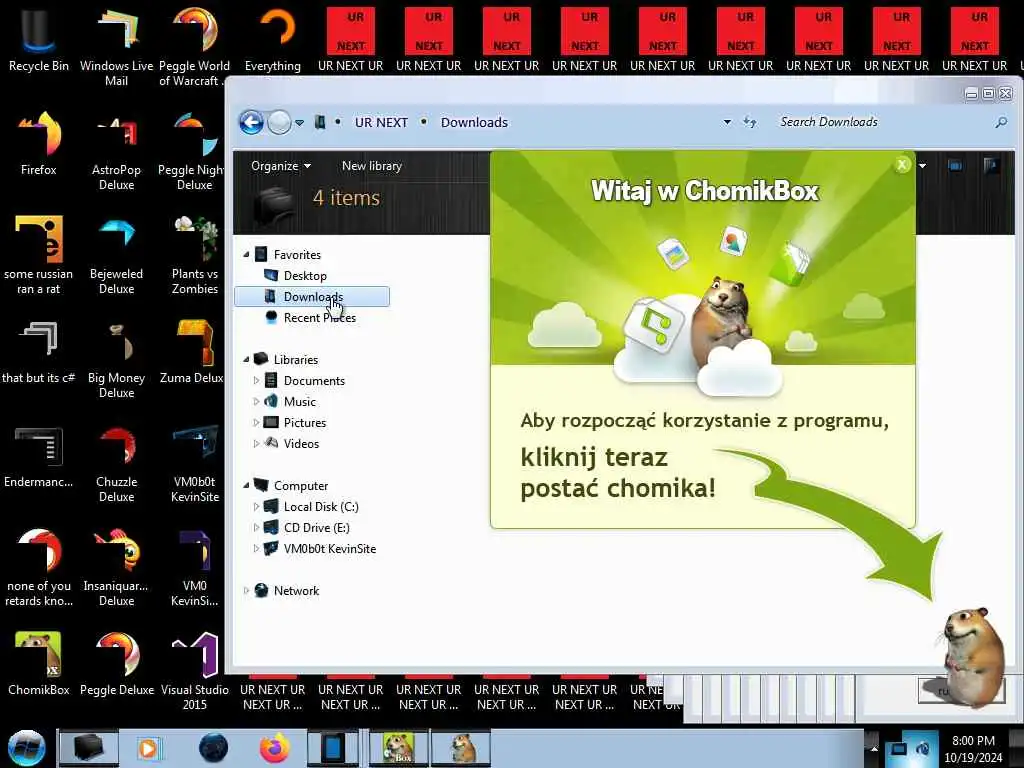Open the view options dropdown arrow
The width and height of the screenshot is (1024, 768).
pyautogui.click(x=922, y=166)
